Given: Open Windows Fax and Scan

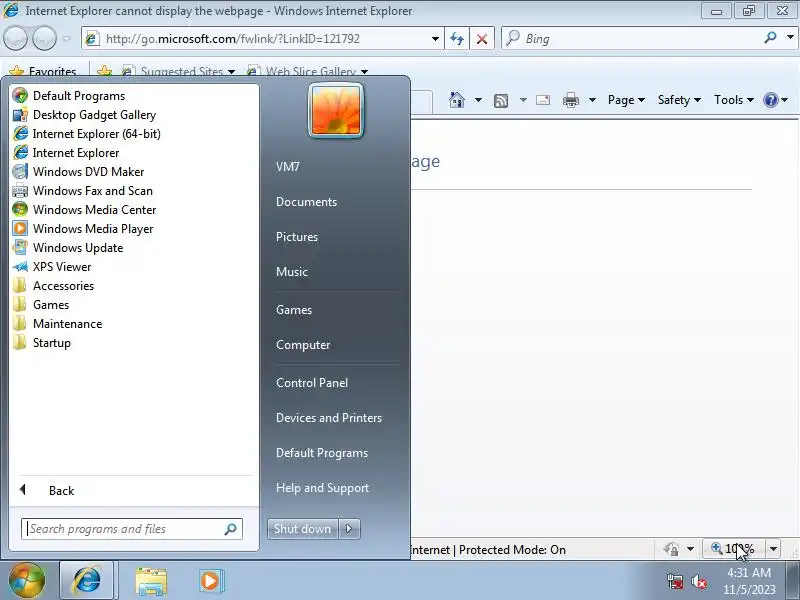Looking at the screenshot, I should (92, 191).
